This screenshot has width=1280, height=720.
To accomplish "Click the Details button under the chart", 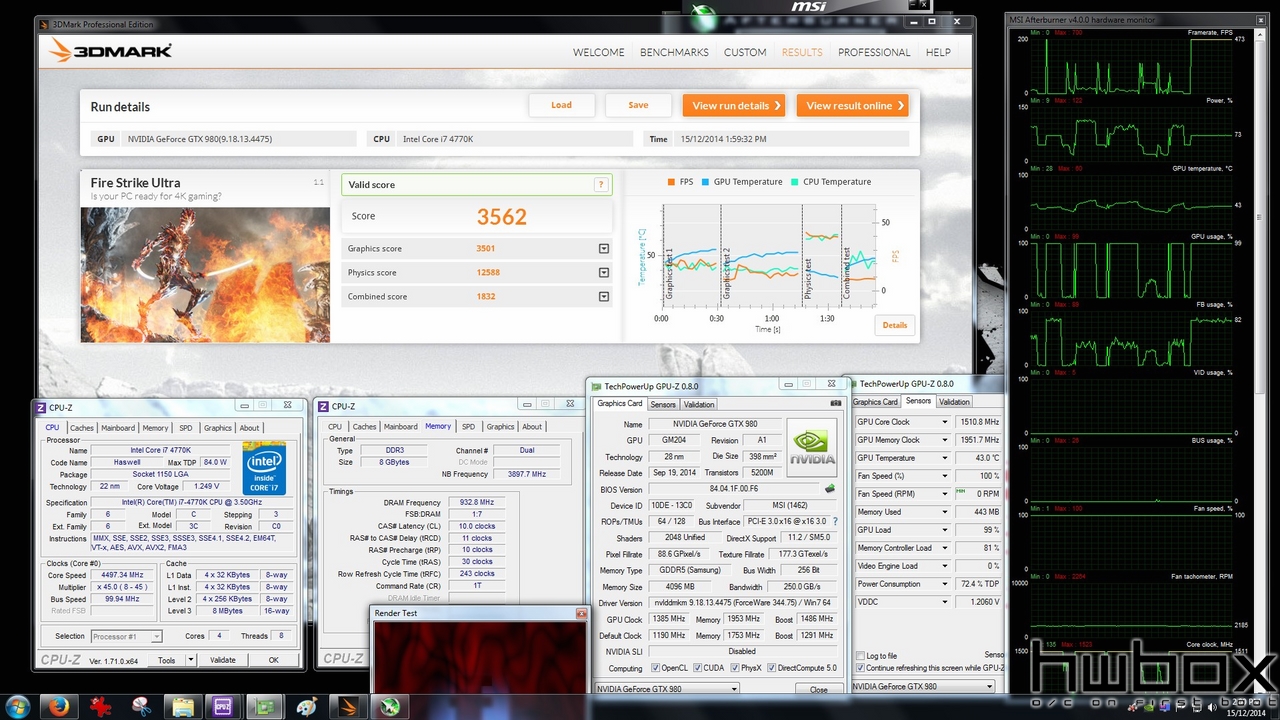I will (894, 325).
